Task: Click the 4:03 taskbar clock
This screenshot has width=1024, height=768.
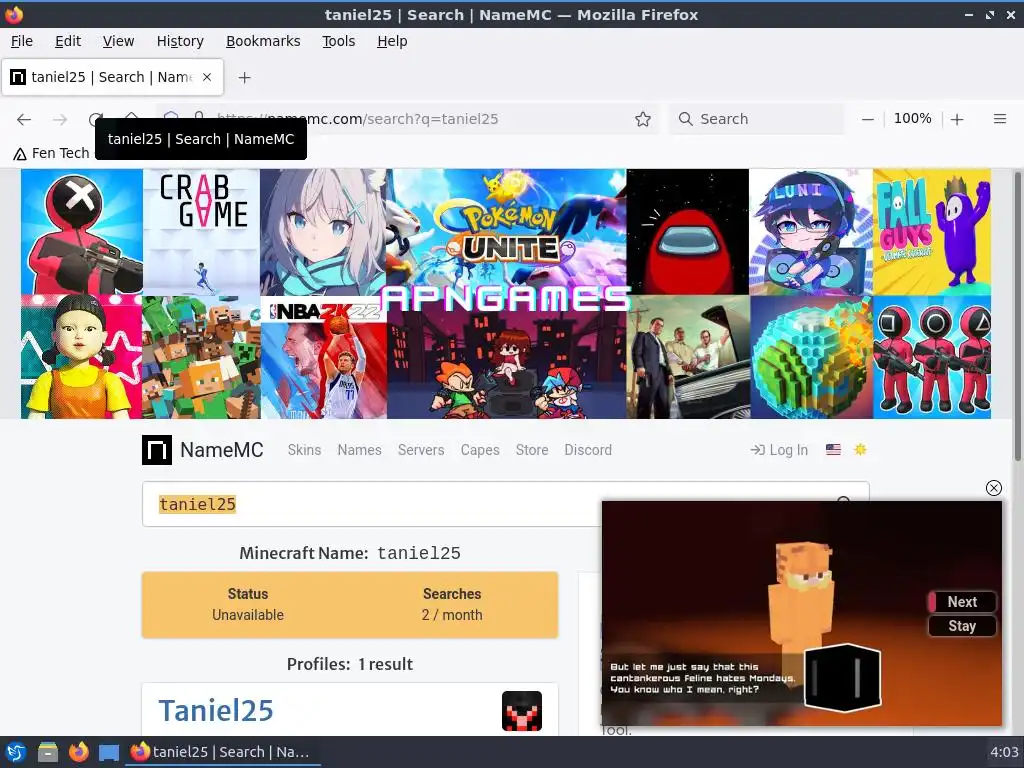Action: coord(1004,752)
